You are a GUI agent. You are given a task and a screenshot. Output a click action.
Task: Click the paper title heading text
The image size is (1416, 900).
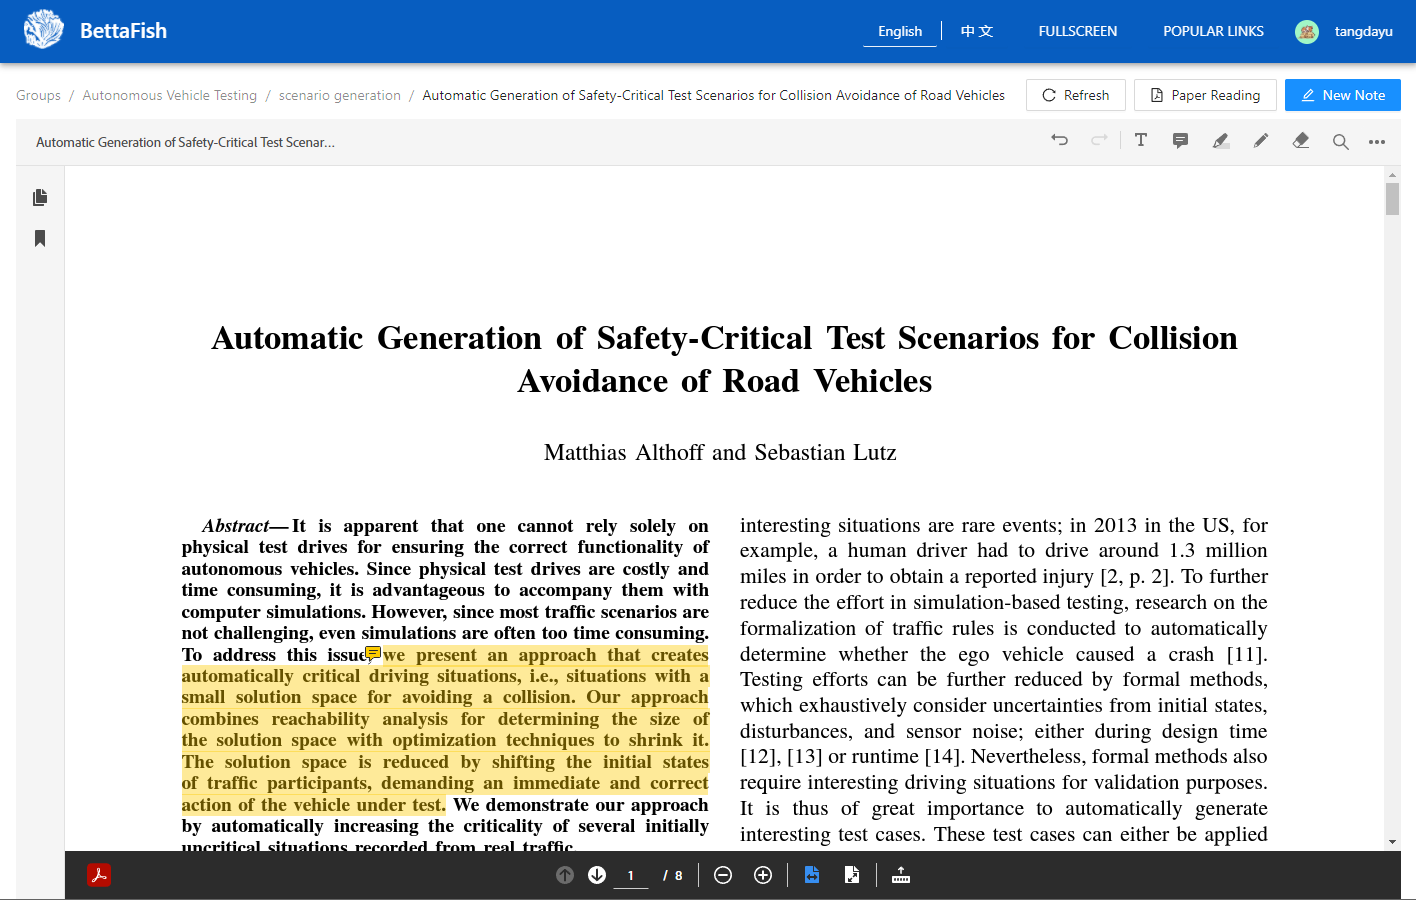(725, 359)
